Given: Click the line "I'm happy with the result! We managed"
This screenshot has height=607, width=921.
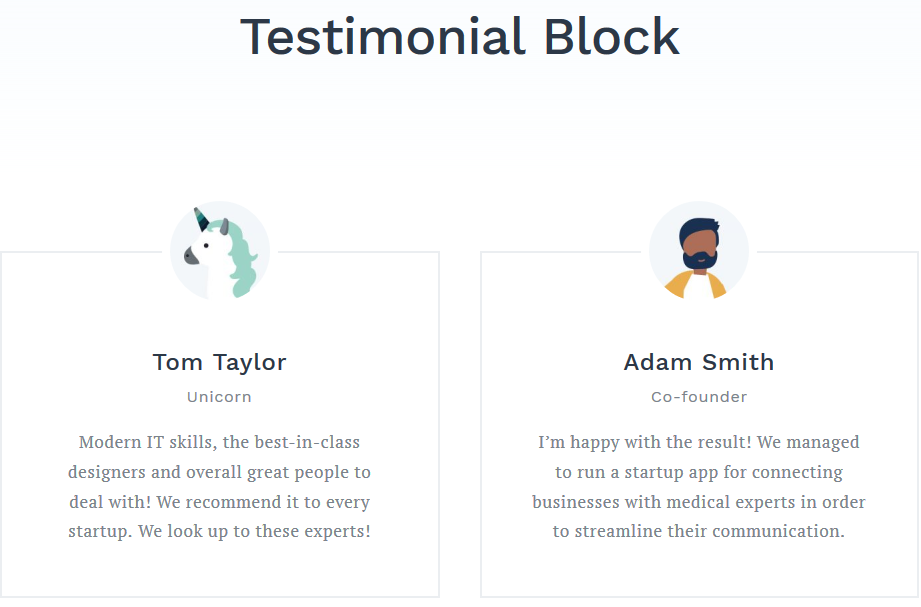Looking at the screenshot, I should pyautogui.click(x=698, y=442).
